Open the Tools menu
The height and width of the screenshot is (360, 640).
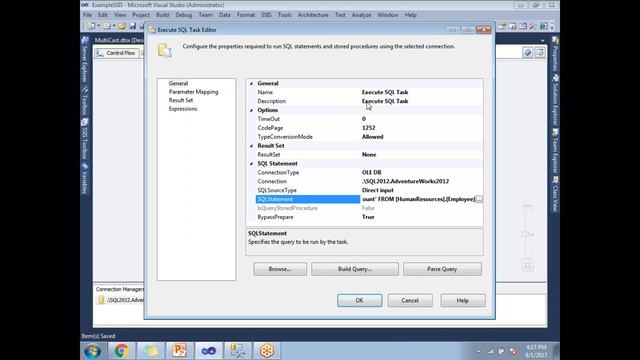point(284,15)
